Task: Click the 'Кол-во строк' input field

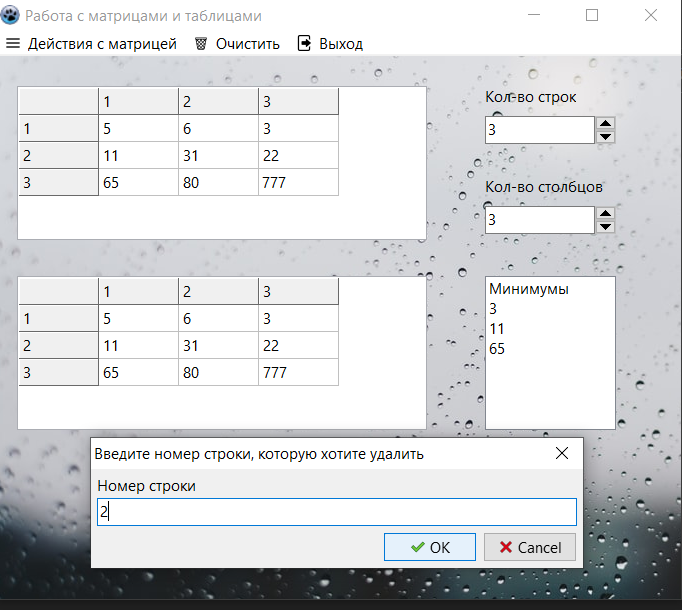Action: click(x=539, y=130)
